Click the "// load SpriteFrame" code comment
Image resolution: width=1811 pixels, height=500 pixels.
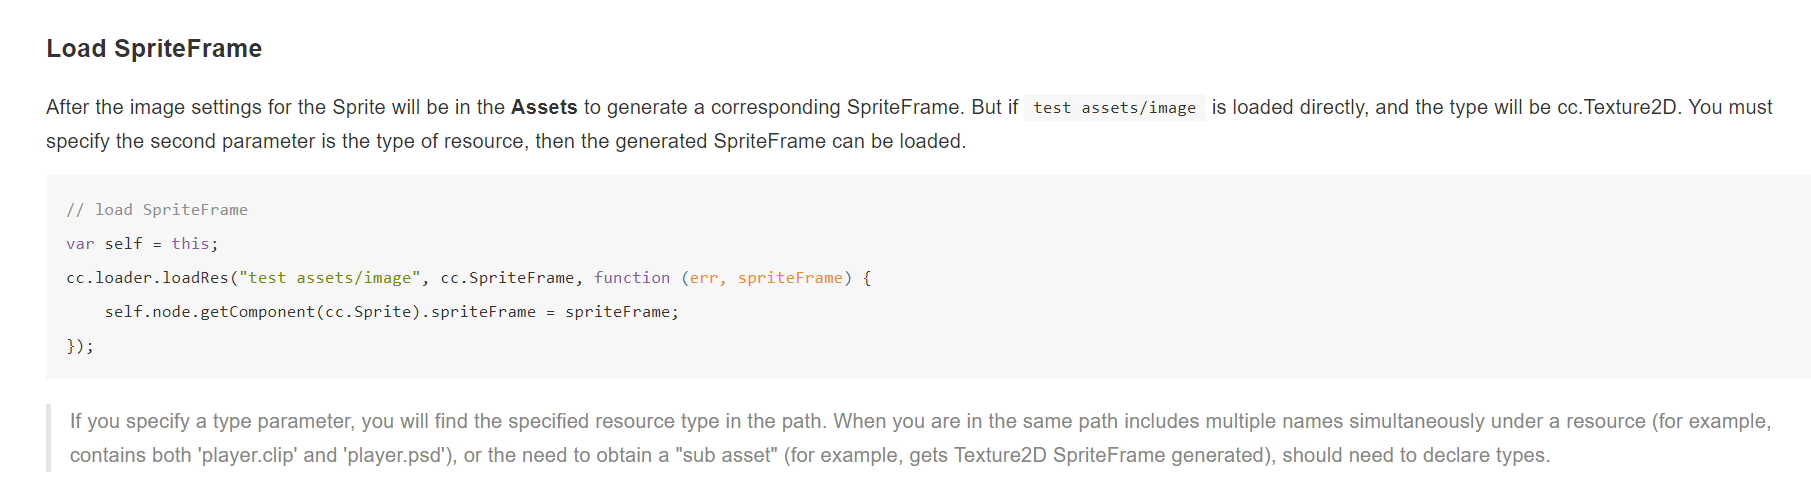click(x=157, y=210)
